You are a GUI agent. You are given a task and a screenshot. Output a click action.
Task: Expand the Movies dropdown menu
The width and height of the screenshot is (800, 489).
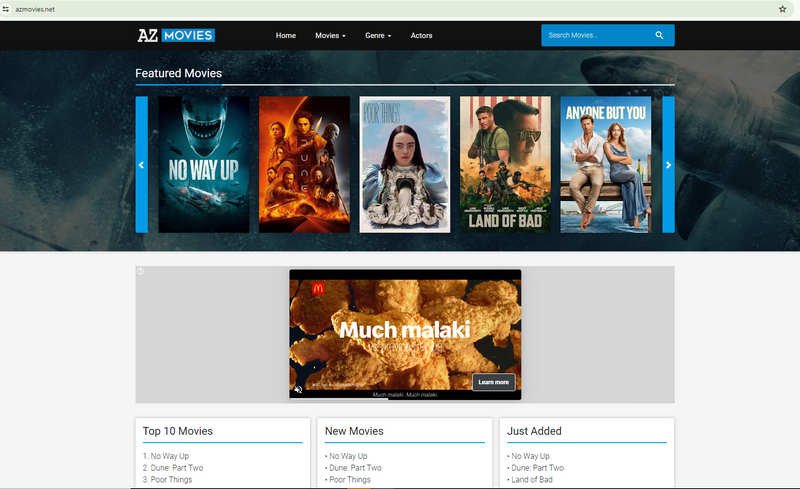330,35
